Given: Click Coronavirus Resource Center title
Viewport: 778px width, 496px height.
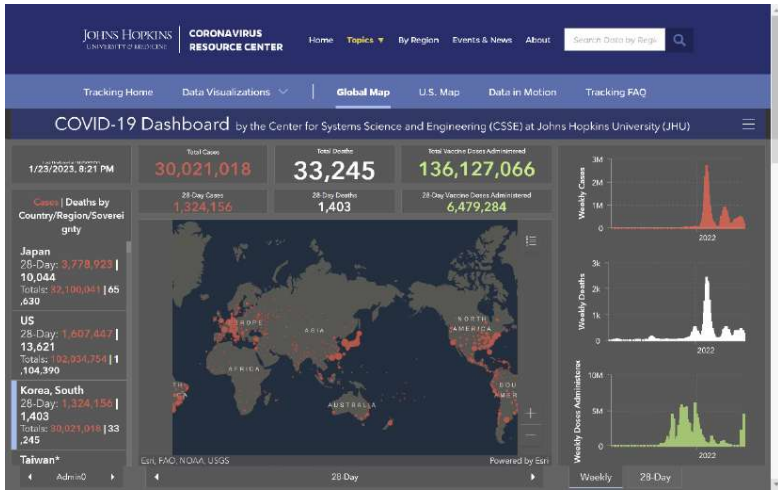Looking at the screenshot, I should [236, 40].
